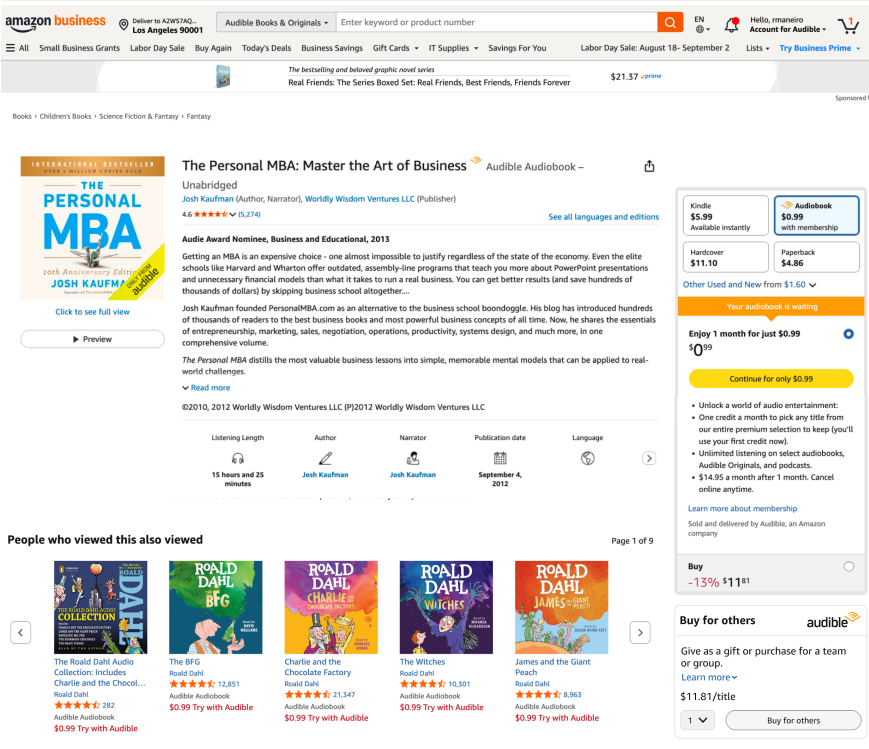Select Enjoy 1 month for $0.99 option
The height and width of the screenshot is (749, 869).
pyautogui.click(x=848, y=334)
